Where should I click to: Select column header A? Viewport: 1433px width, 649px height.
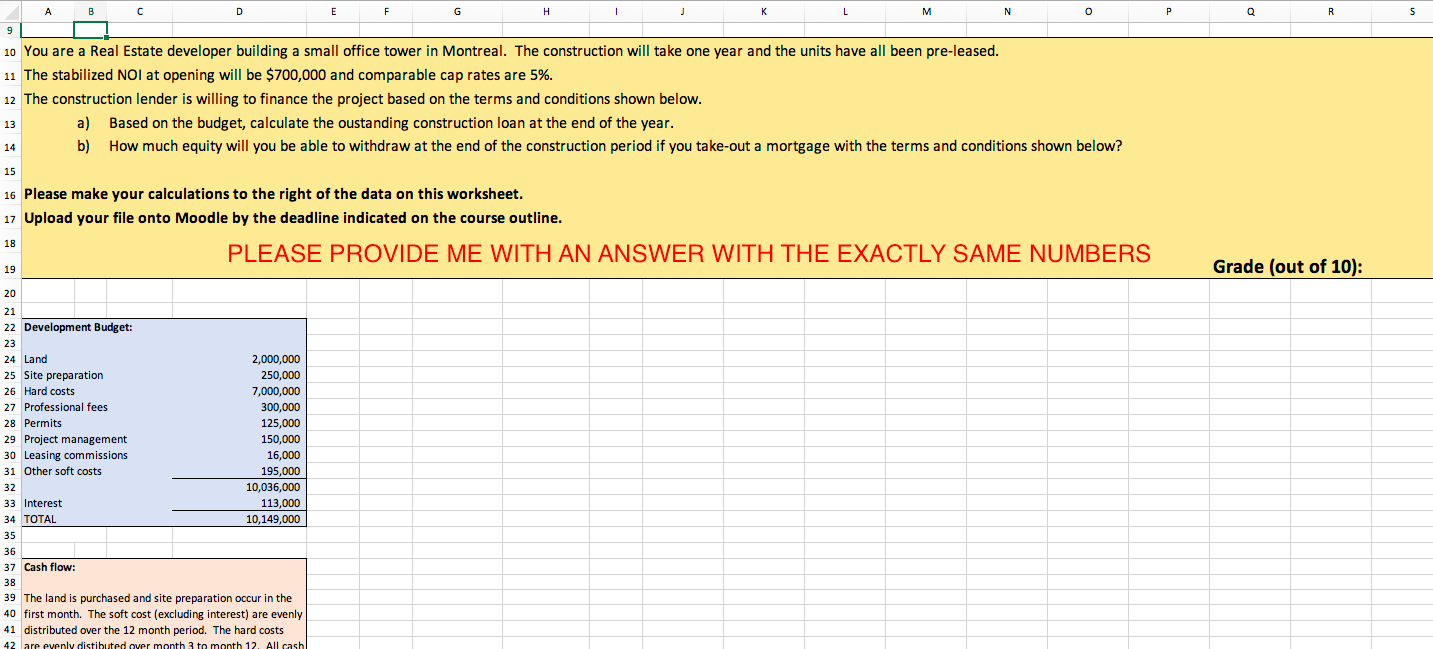tap(48, 12)
